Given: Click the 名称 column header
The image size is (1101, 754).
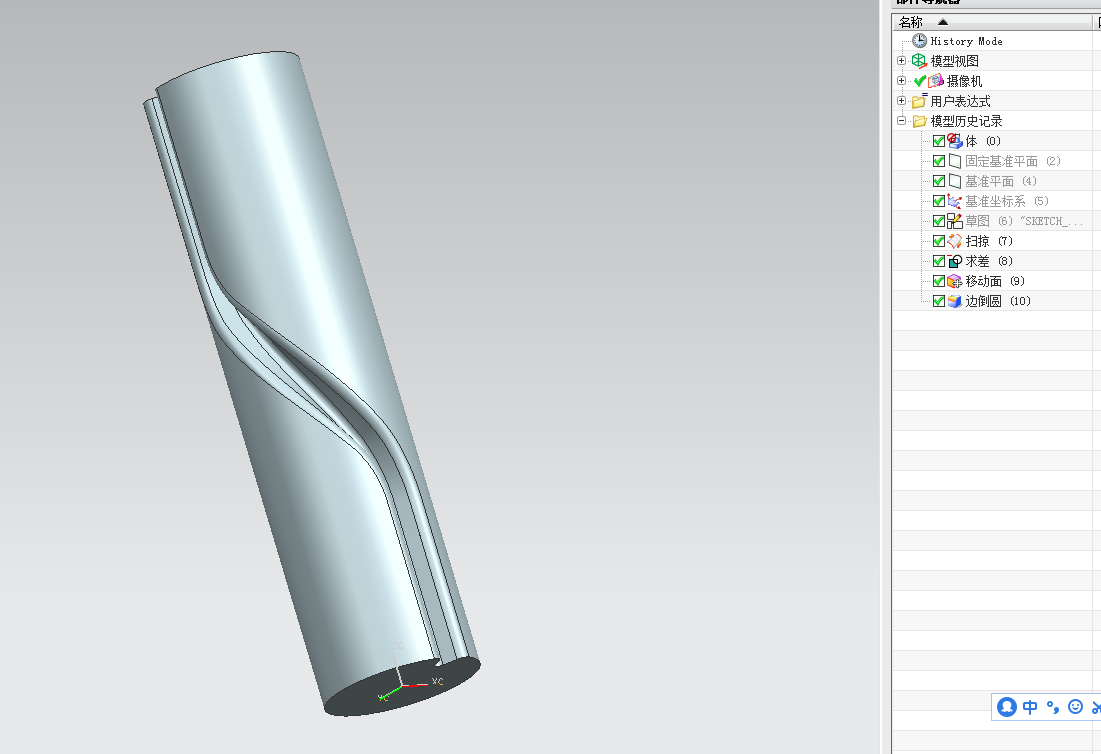Looking at the screenshot, I should point(992,22).
